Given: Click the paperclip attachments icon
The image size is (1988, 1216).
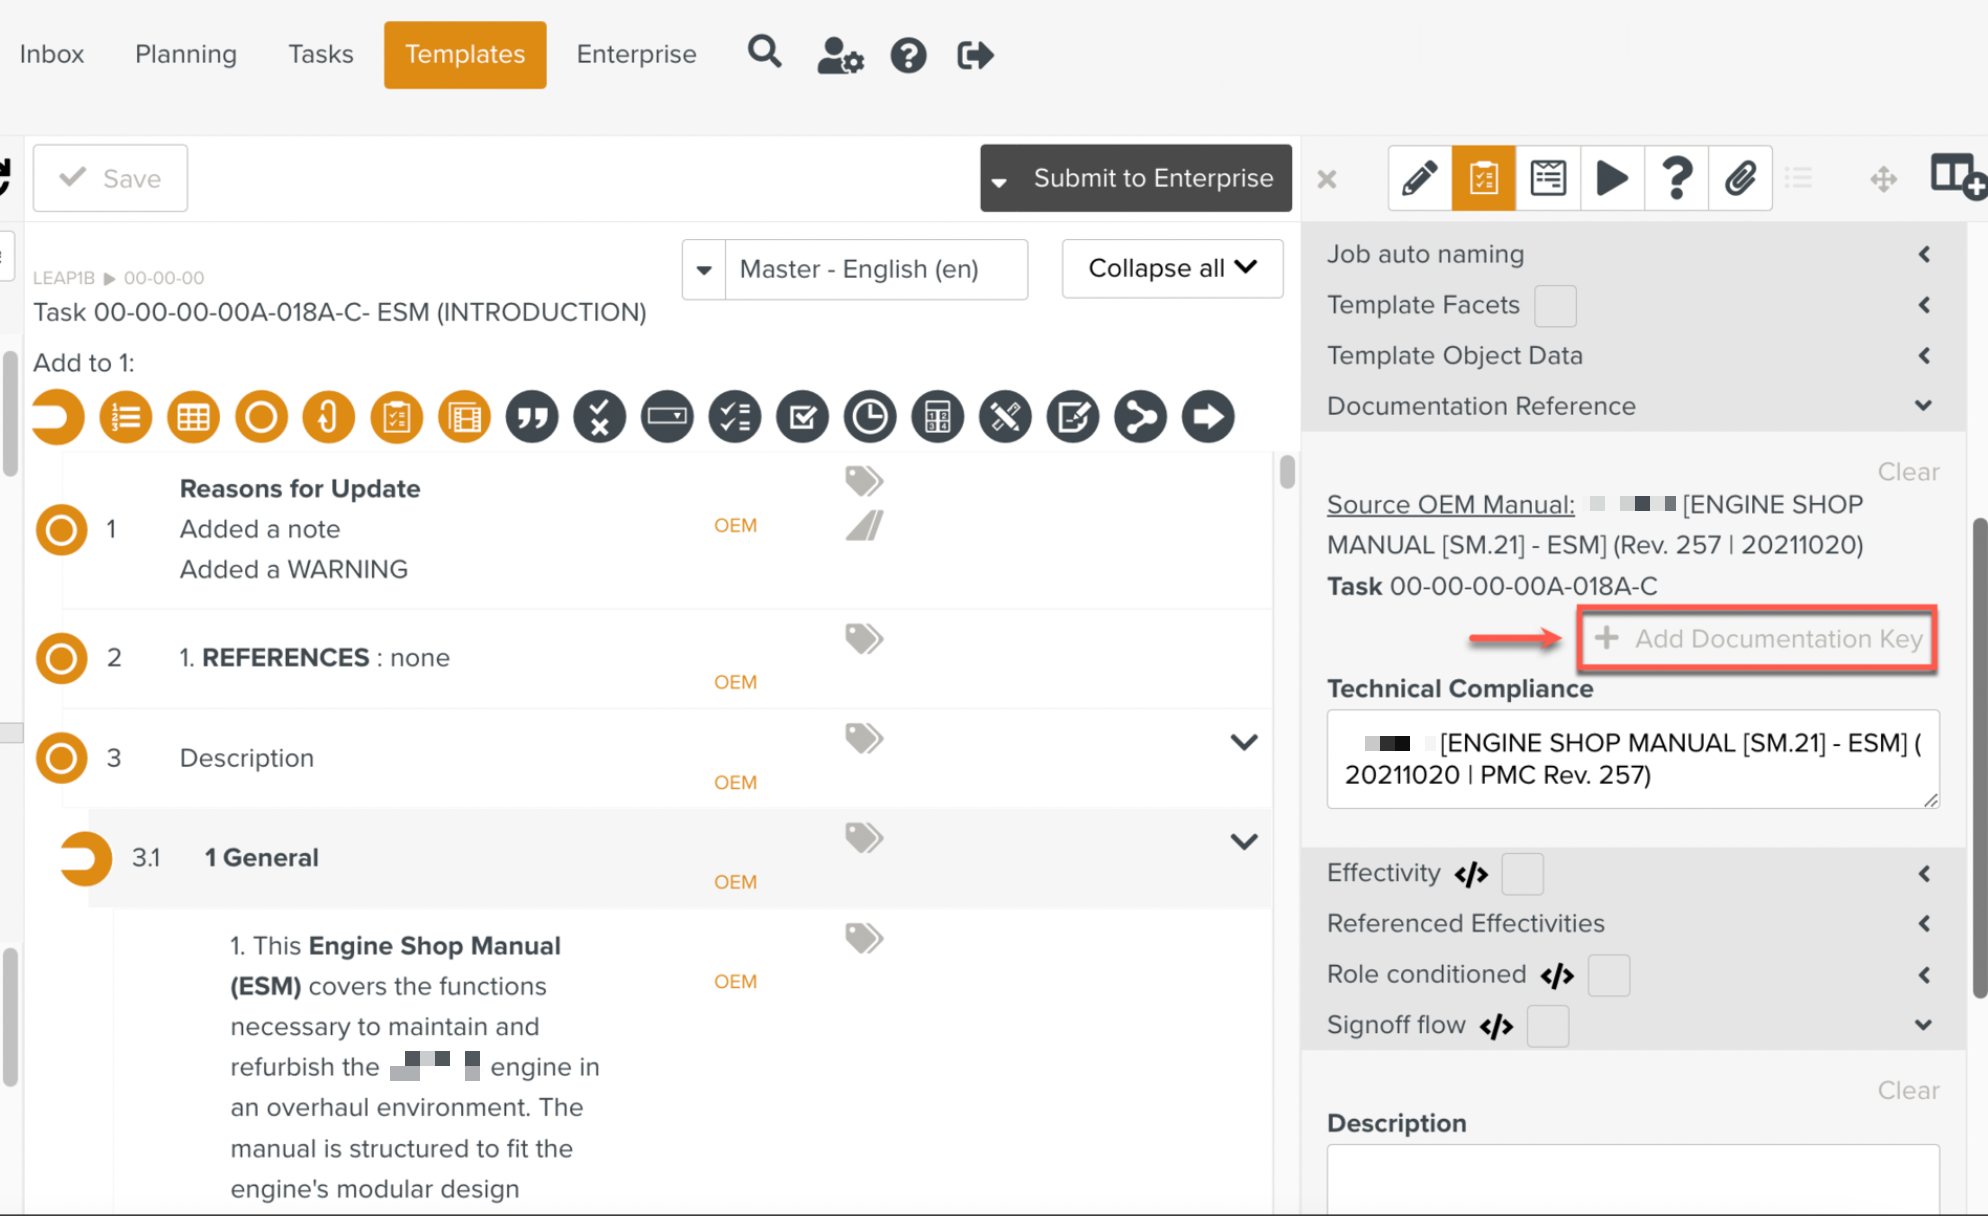Looking at the screenshot, I should click(1740, 179).
